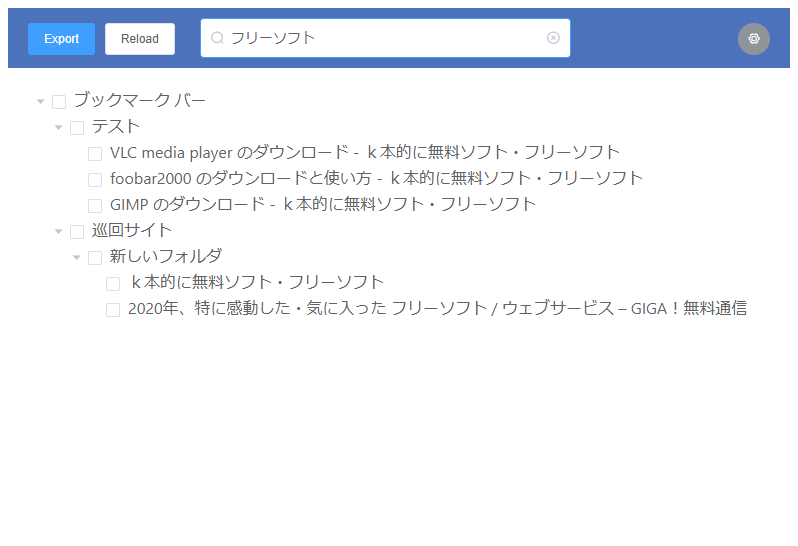The height and width of the screenshot is (546, 798).
Task: Clear the search text with the X icon
Action: pyautogui.click(x=553, y=38)
